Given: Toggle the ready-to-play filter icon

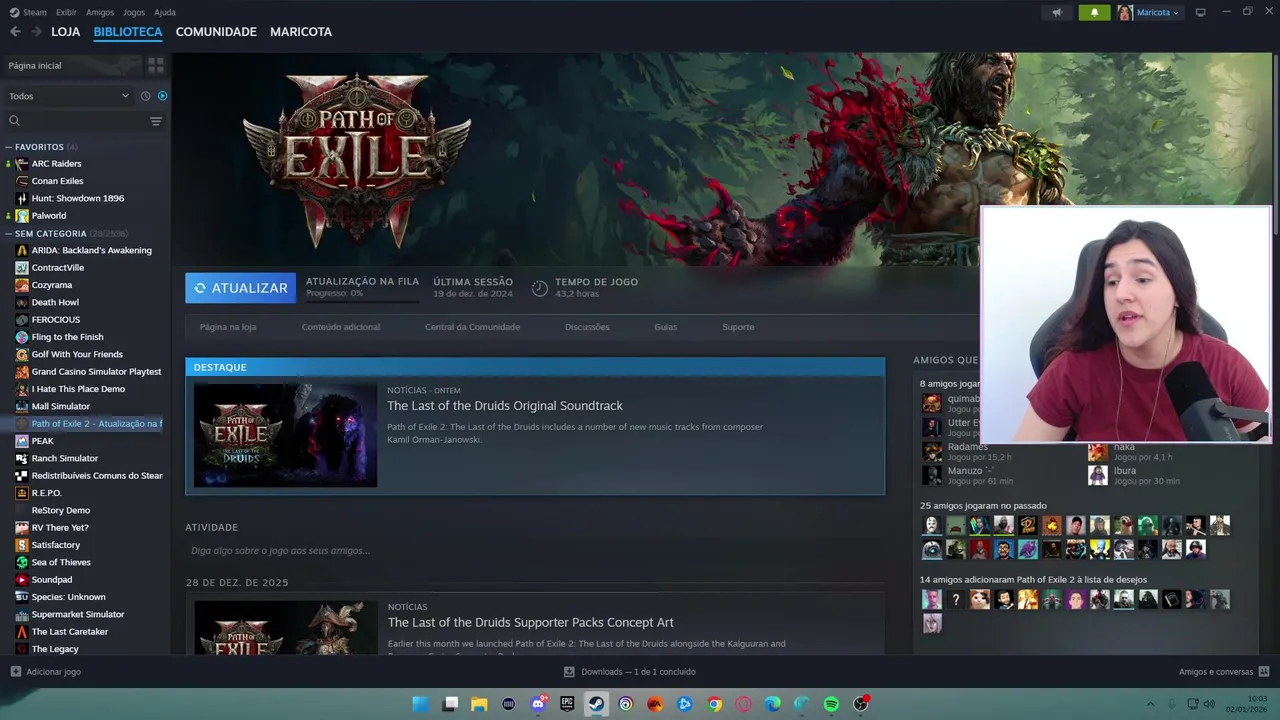Looking at the screenshot, I should 162,96.
